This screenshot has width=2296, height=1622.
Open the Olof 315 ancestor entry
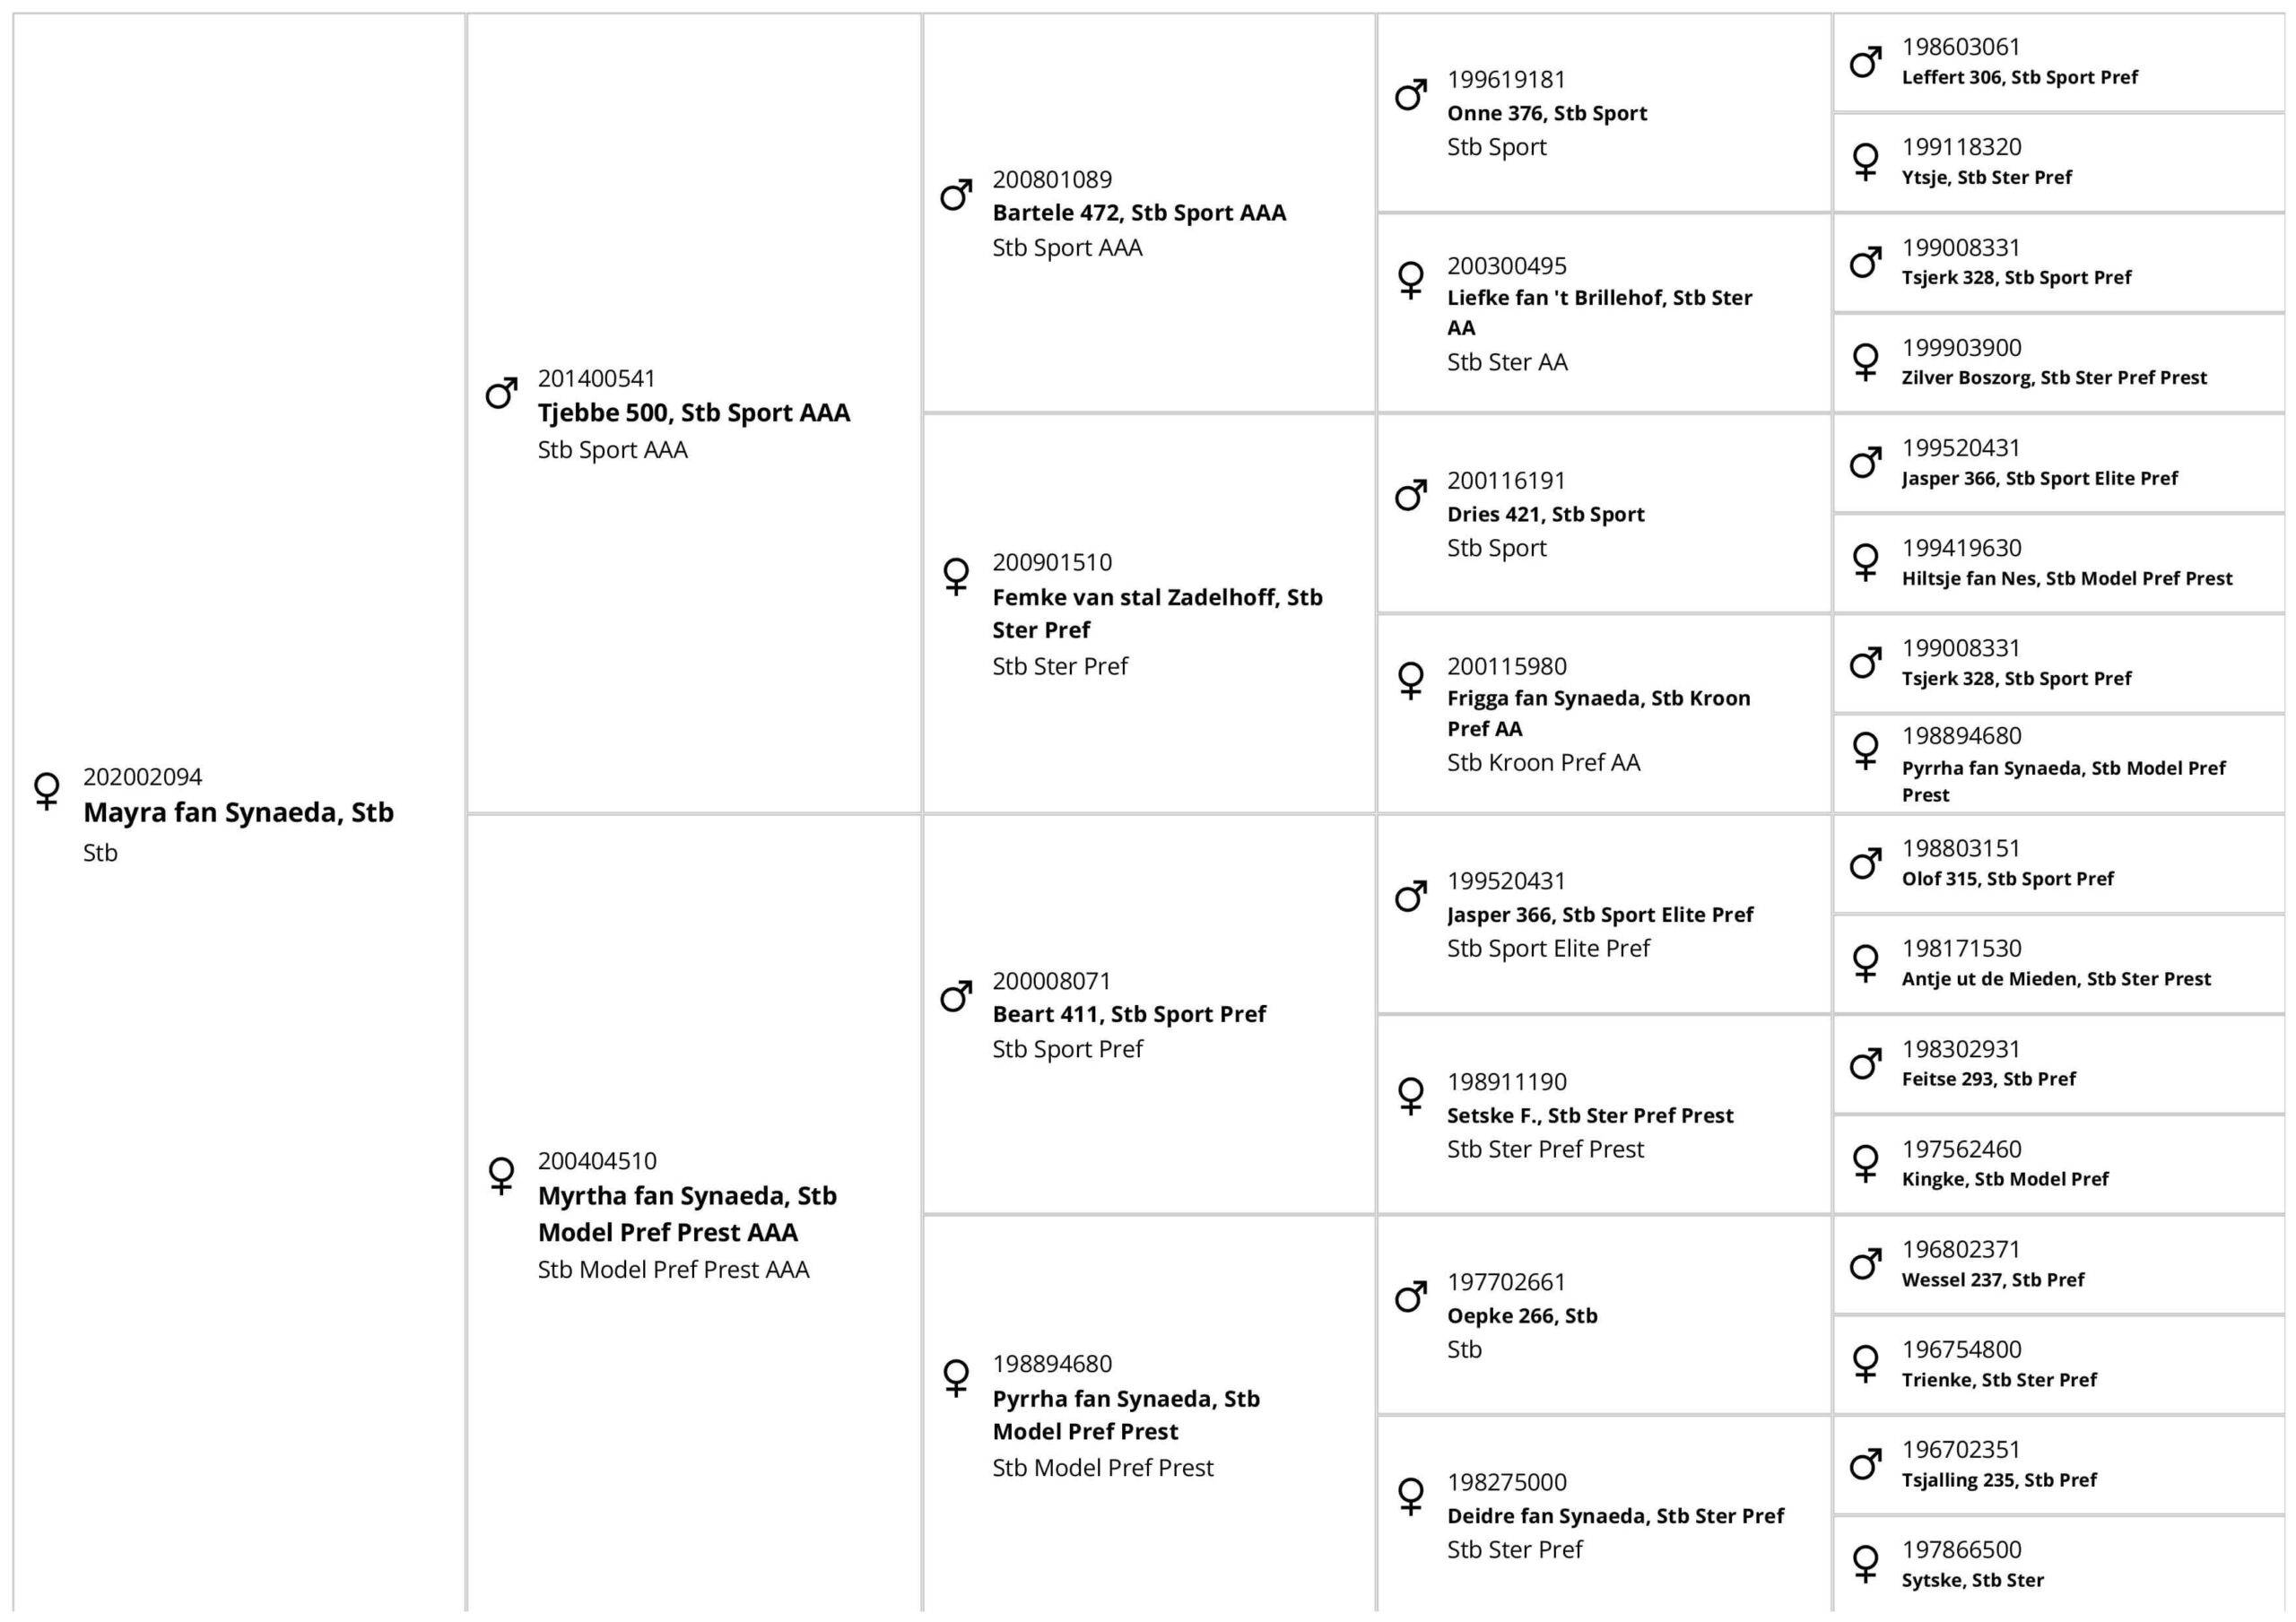point(2007,879)
